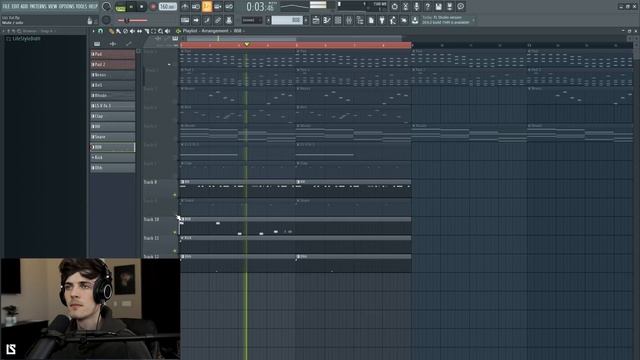The image size is (640, 360).
Task: Select the Clap pattern in picker
Action: pyautogui.click(x=113, y=116)
